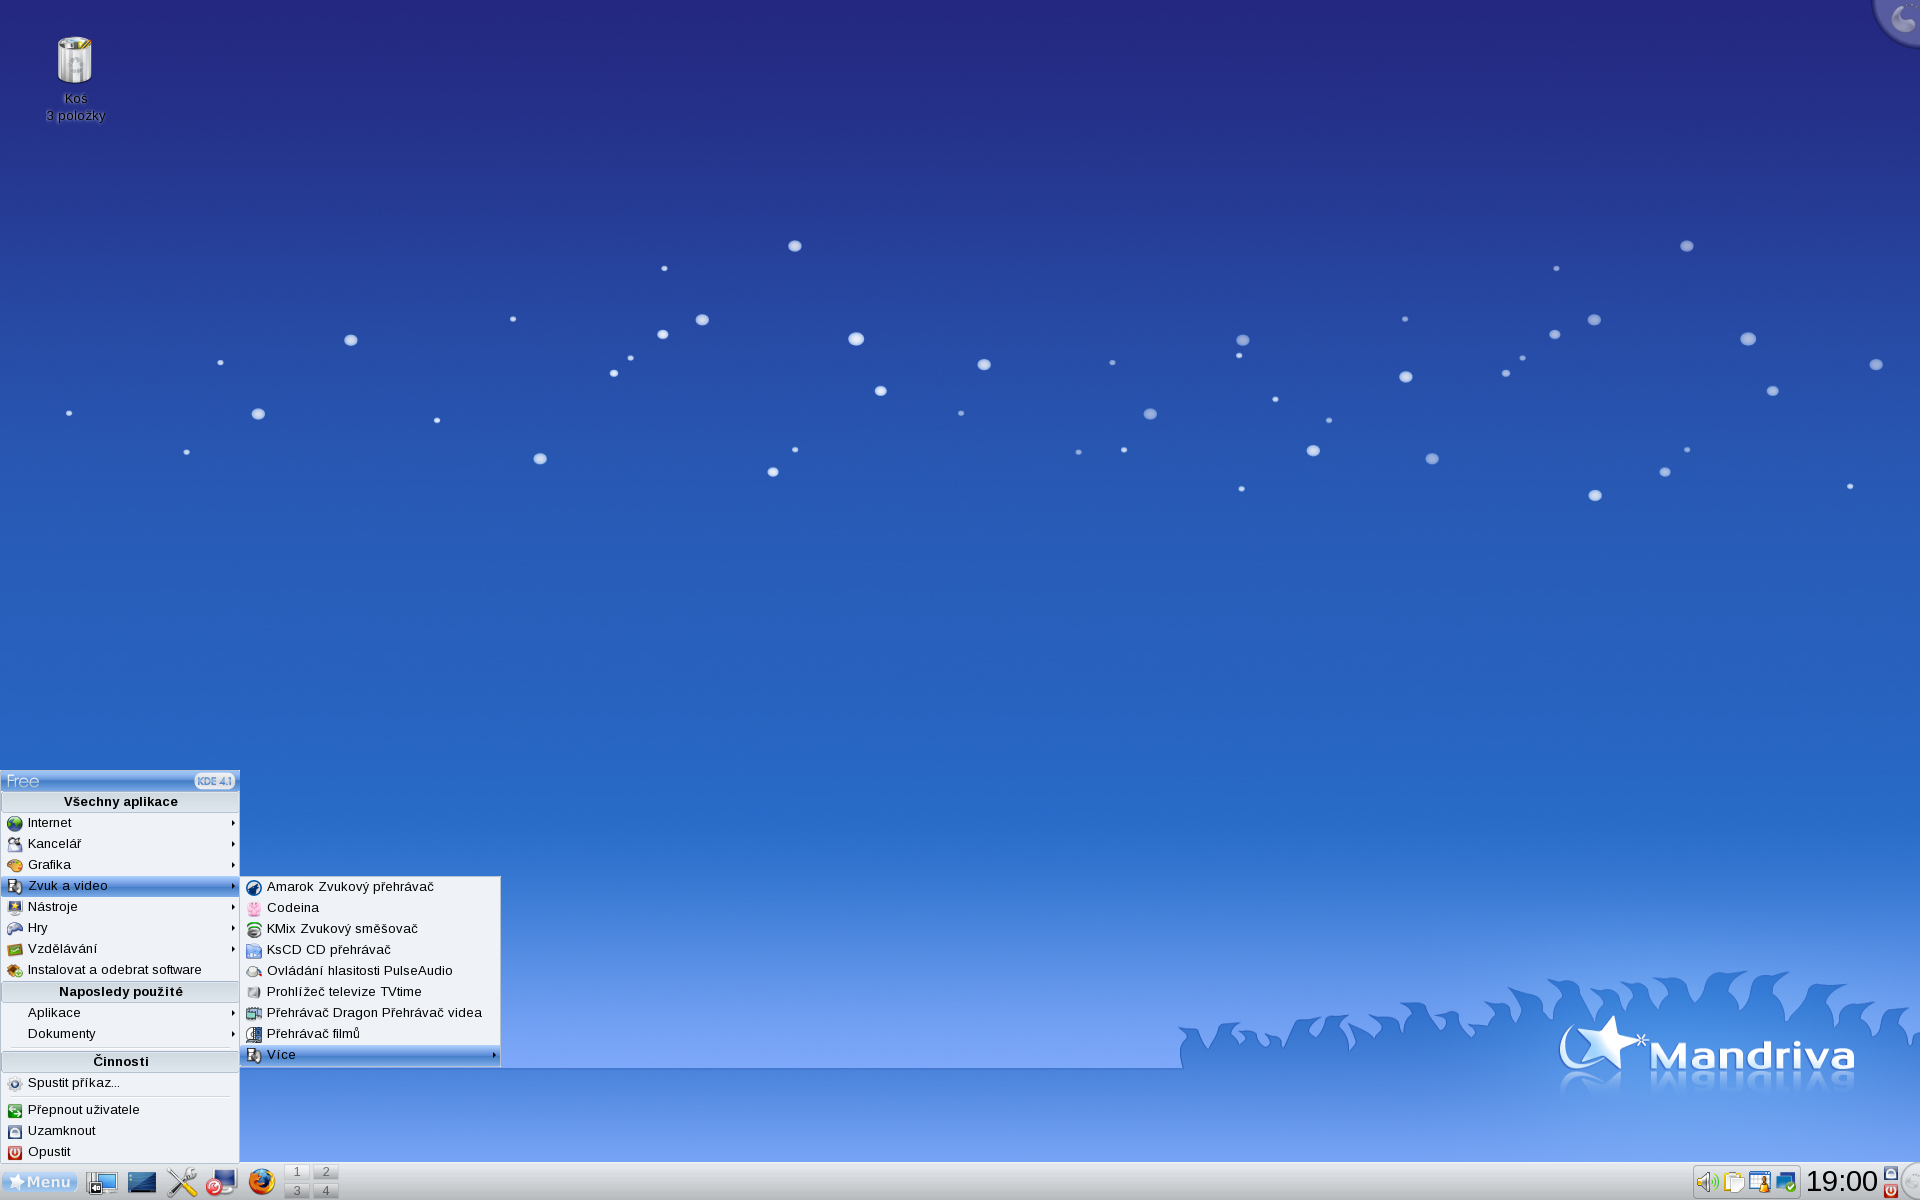Open the panel settings cashew at right edge

(x=1911, y=1182)
